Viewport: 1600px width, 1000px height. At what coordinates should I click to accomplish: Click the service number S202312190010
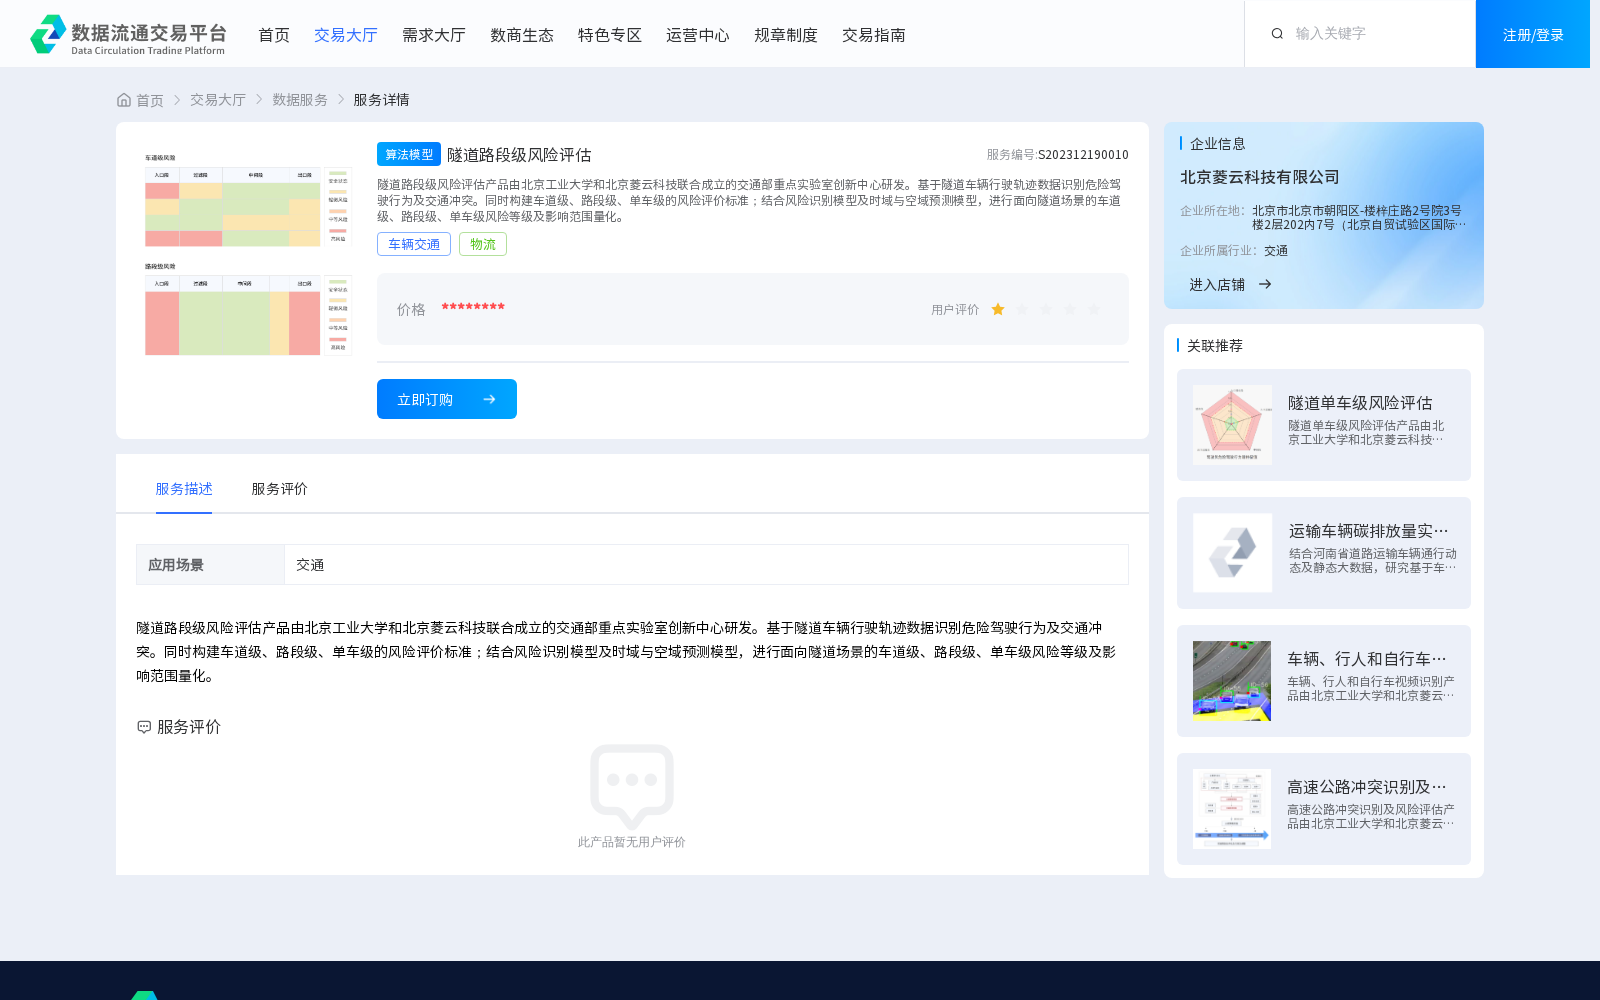[1083, 155]
